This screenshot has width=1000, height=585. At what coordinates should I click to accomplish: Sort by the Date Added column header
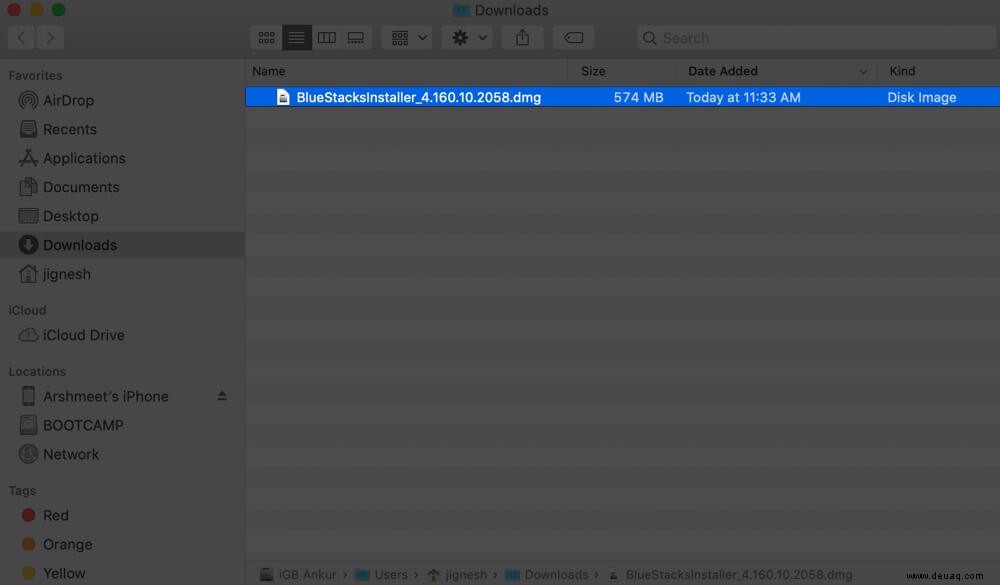pyautogui.click(x=723, y=71)
